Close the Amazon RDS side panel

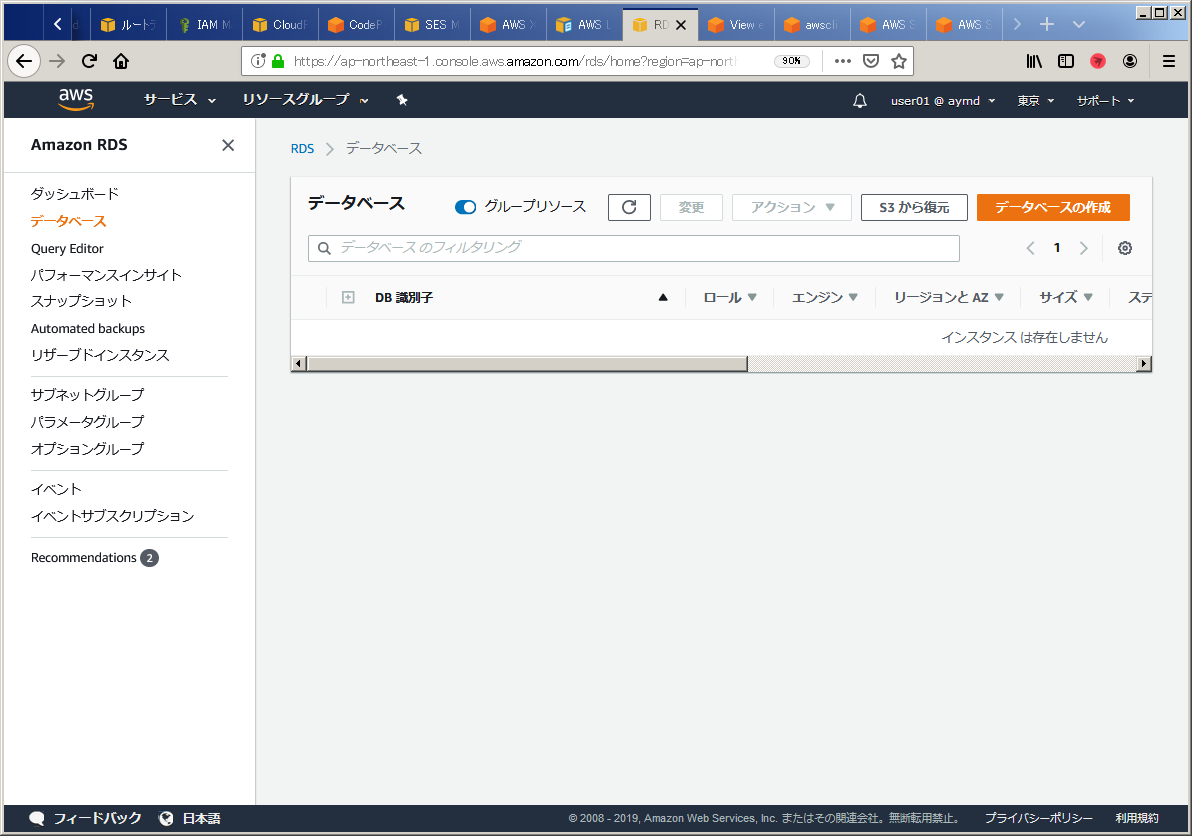click(228, 145)
